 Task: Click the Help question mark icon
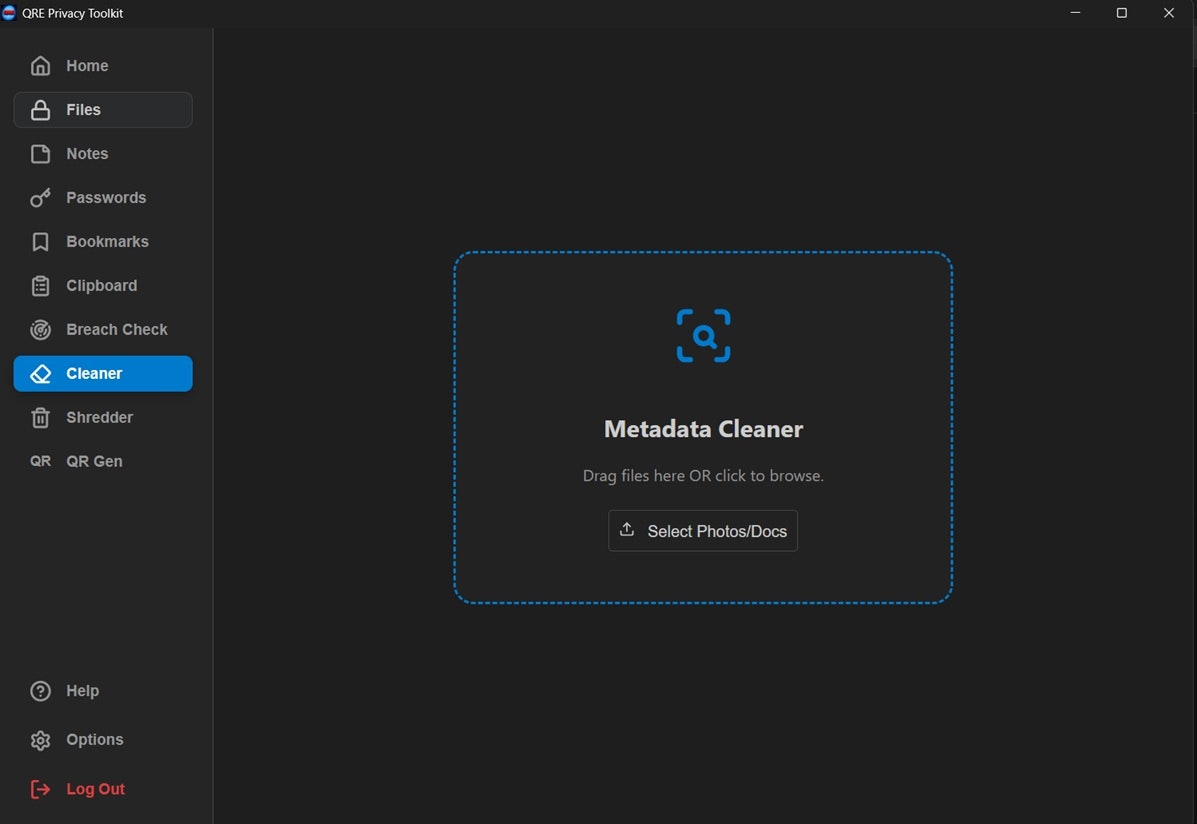click(x=39, y=690)
